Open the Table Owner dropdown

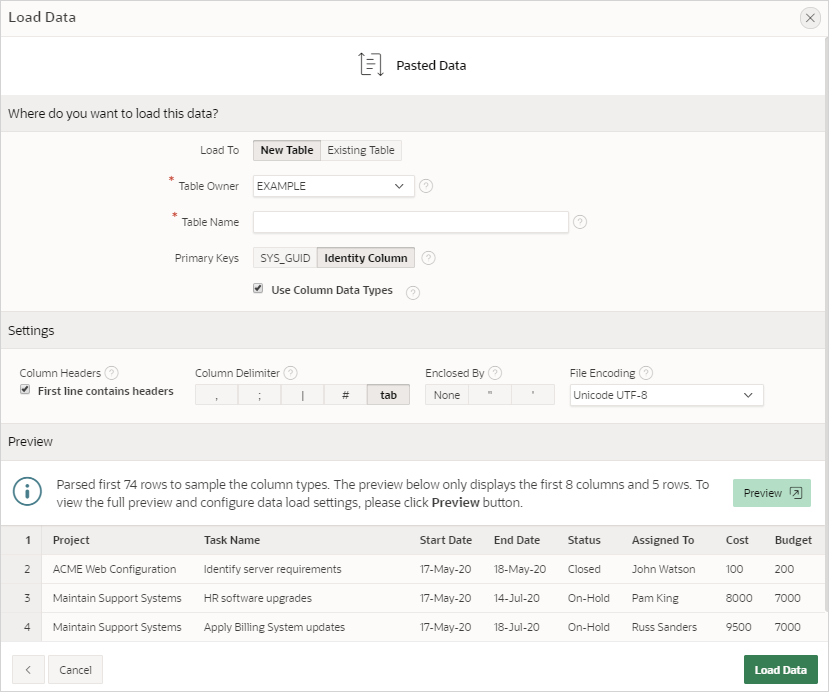click(x=334, y=186)
